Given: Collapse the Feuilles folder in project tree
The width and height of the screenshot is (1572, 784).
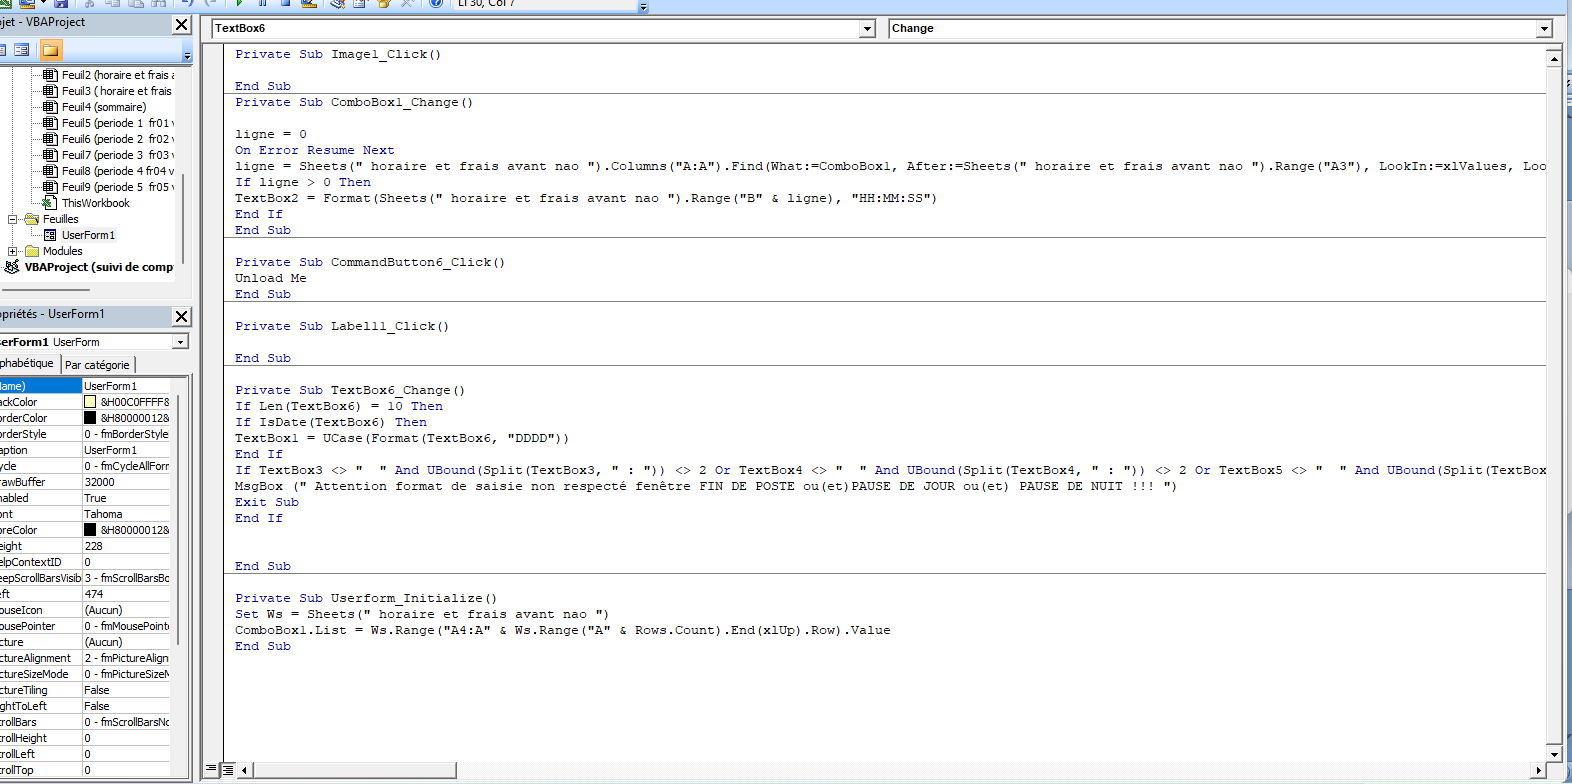Looking at the screenshot, I should click(x=13, y=219).
